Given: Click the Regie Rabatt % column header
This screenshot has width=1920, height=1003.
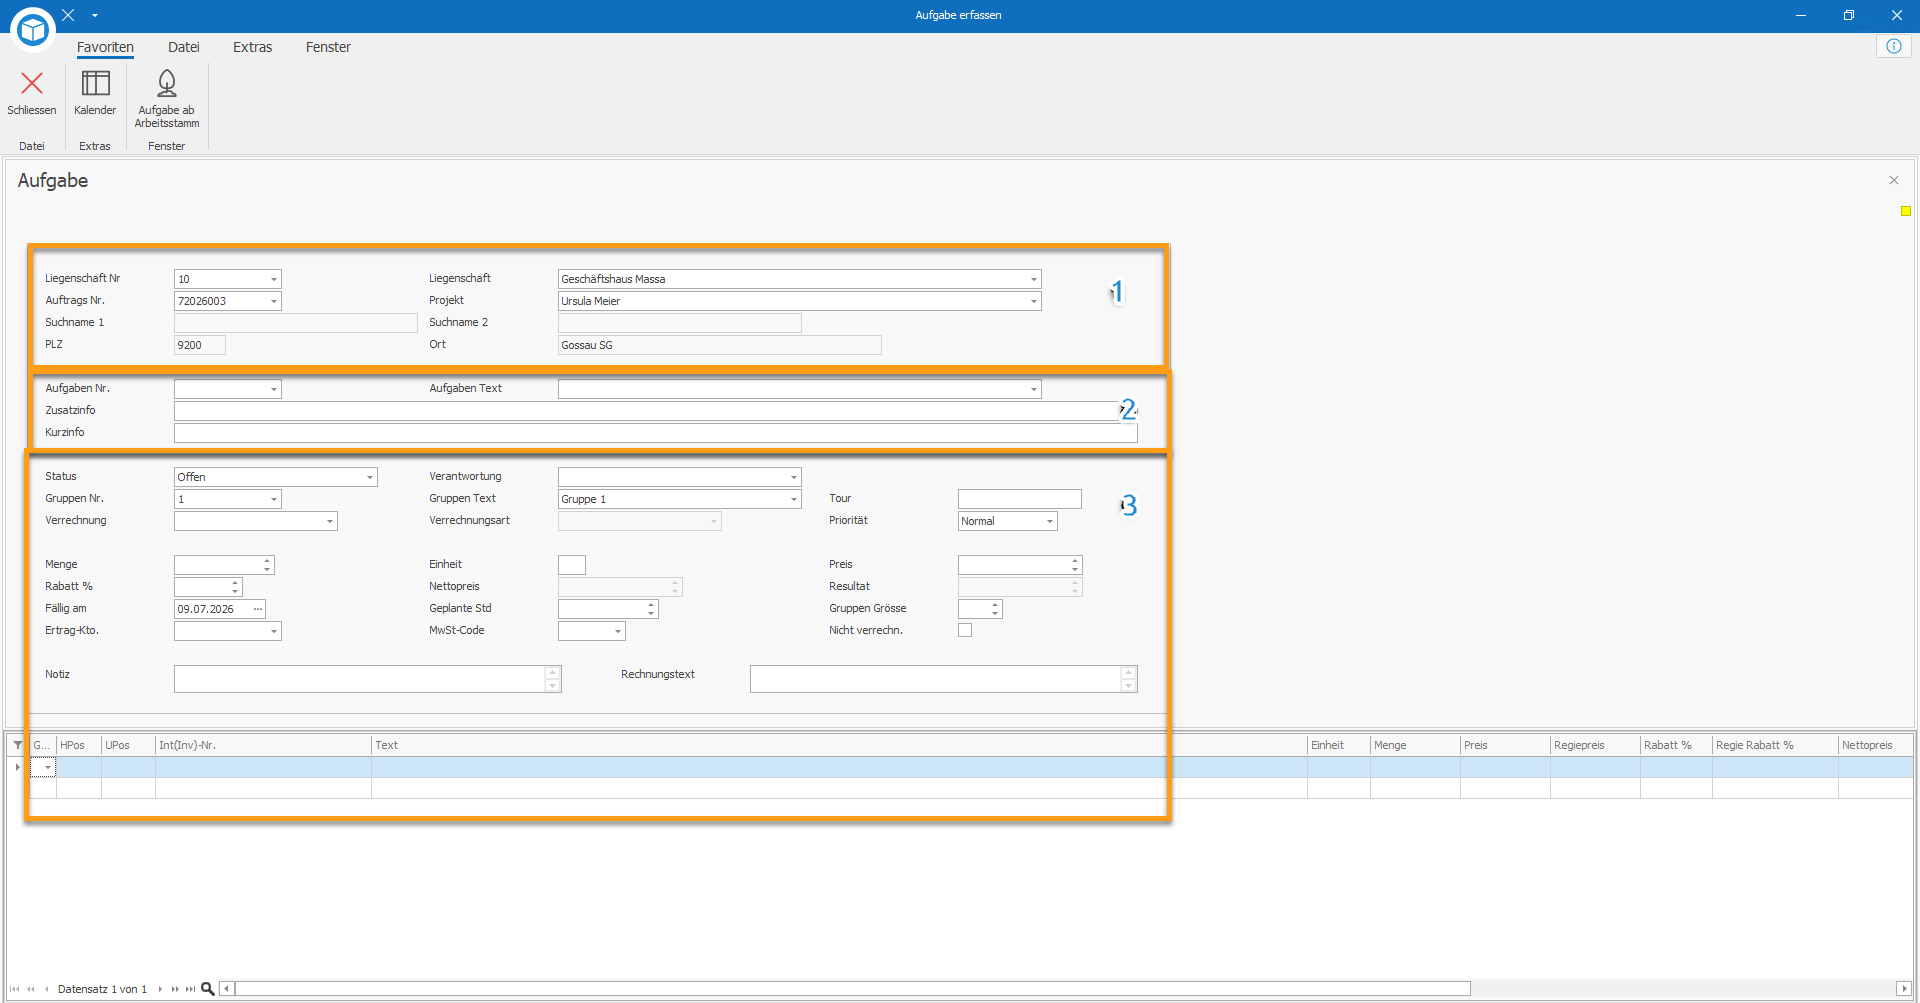Looking at the screenshot, I should 1775,745.
